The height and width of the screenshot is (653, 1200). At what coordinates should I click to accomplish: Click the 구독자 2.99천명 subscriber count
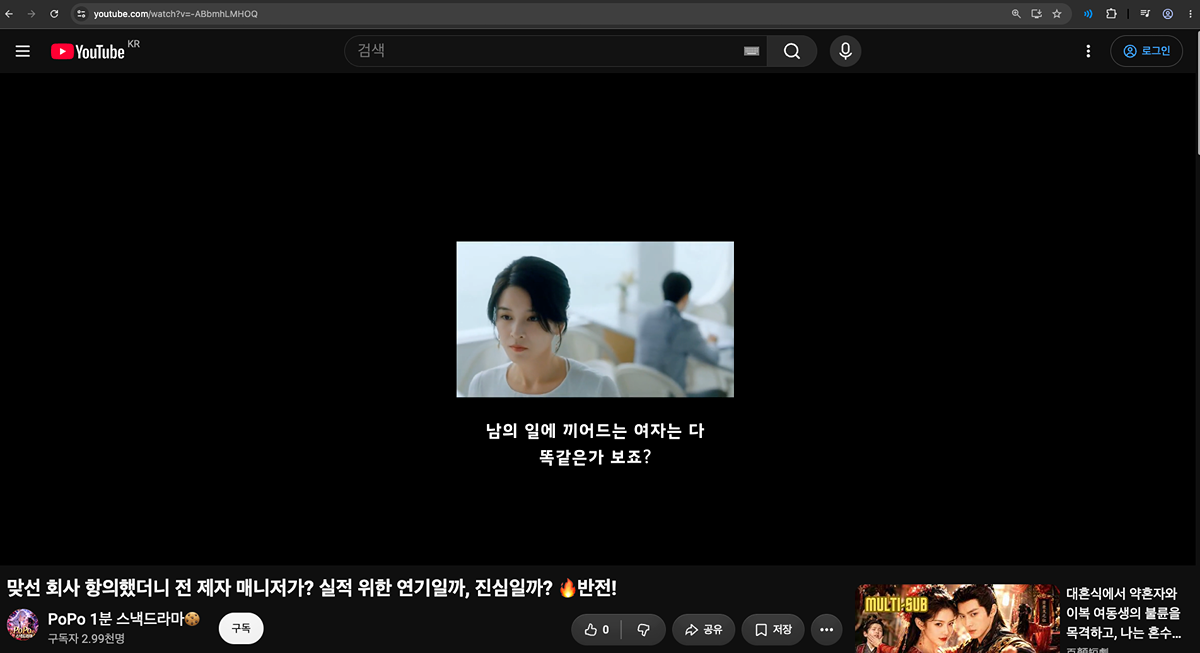(86, 638)
